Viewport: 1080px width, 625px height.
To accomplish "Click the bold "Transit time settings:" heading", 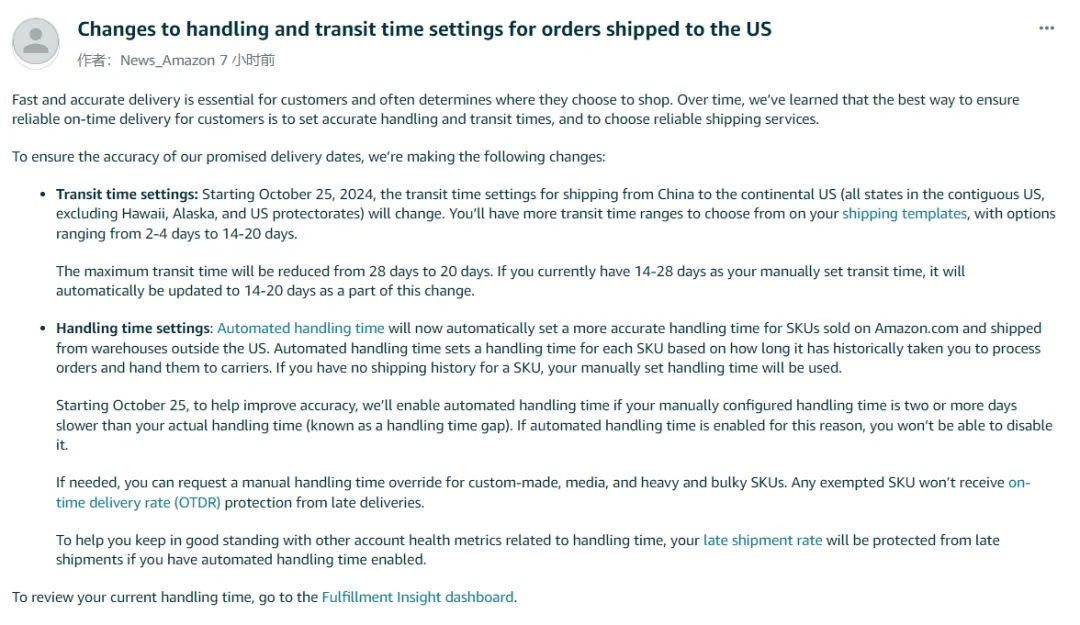I will pyautogui.click(x=127, y=194).
